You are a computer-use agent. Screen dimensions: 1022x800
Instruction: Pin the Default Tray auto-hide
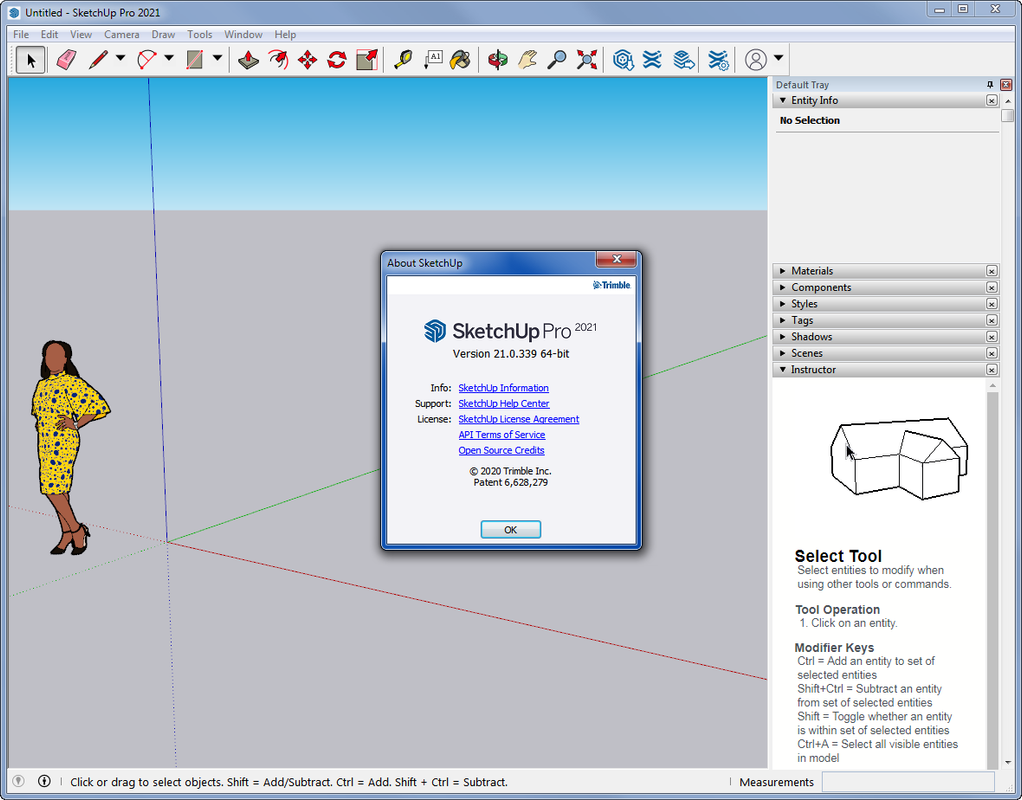[990, 85]
